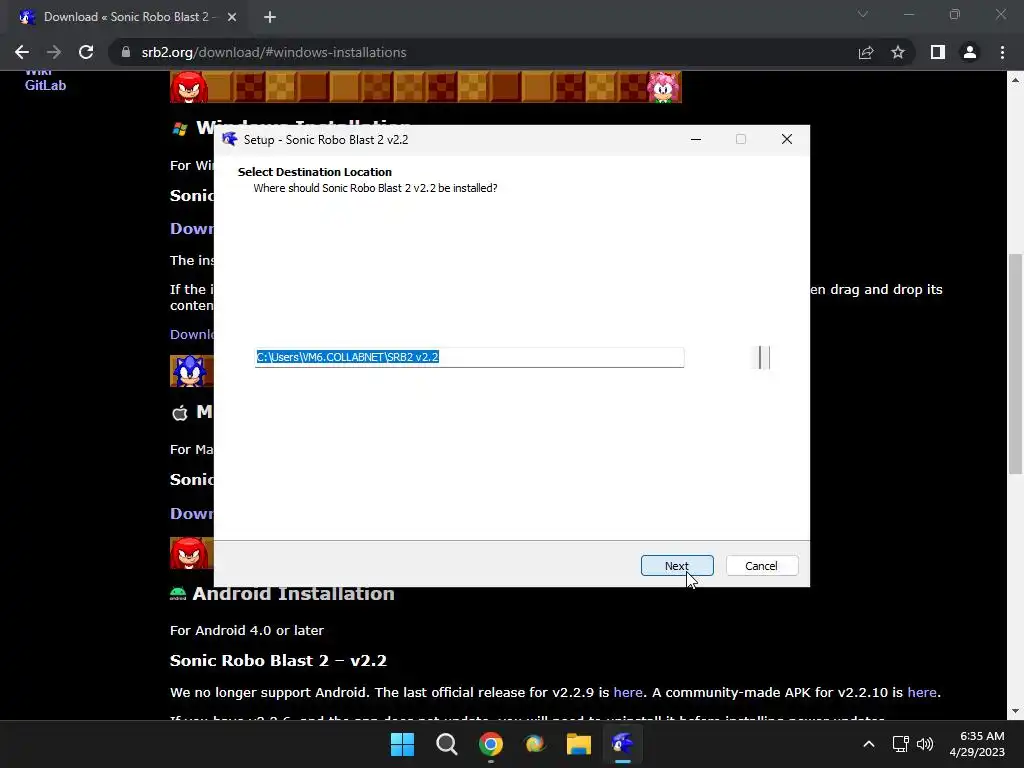The height and width of the screenshot is (768, 1024).
Task: Open a new Chrome tab
Action: click(270, 17)
